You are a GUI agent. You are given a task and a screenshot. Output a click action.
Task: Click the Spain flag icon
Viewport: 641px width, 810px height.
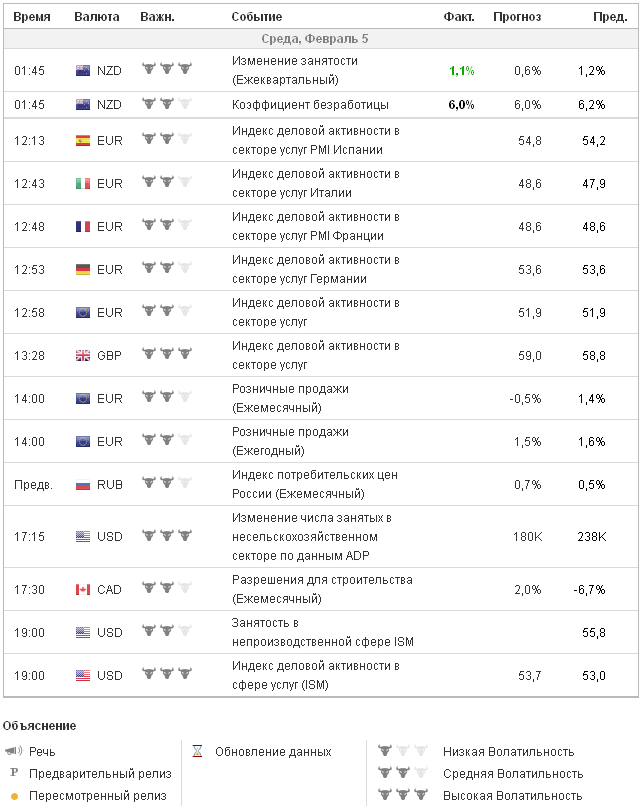pos(84,141)
